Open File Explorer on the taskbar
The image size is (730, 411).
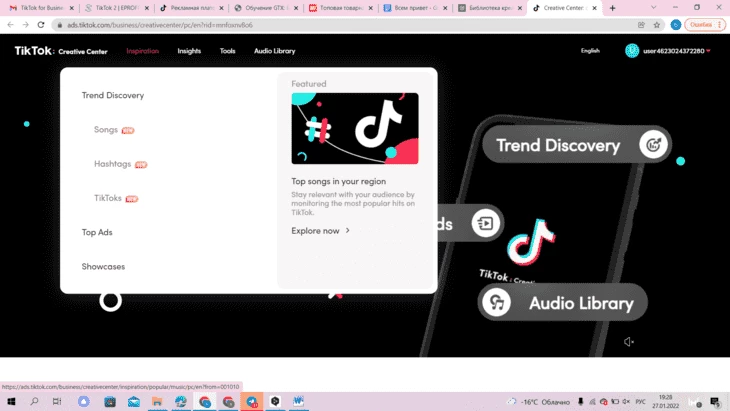(x=157, y=401)
